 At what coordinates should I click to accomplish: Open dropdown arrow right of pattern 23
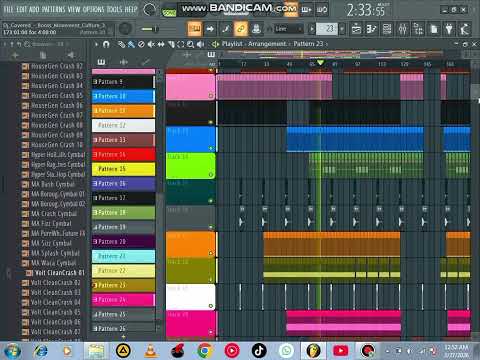[x=342, y=29]
